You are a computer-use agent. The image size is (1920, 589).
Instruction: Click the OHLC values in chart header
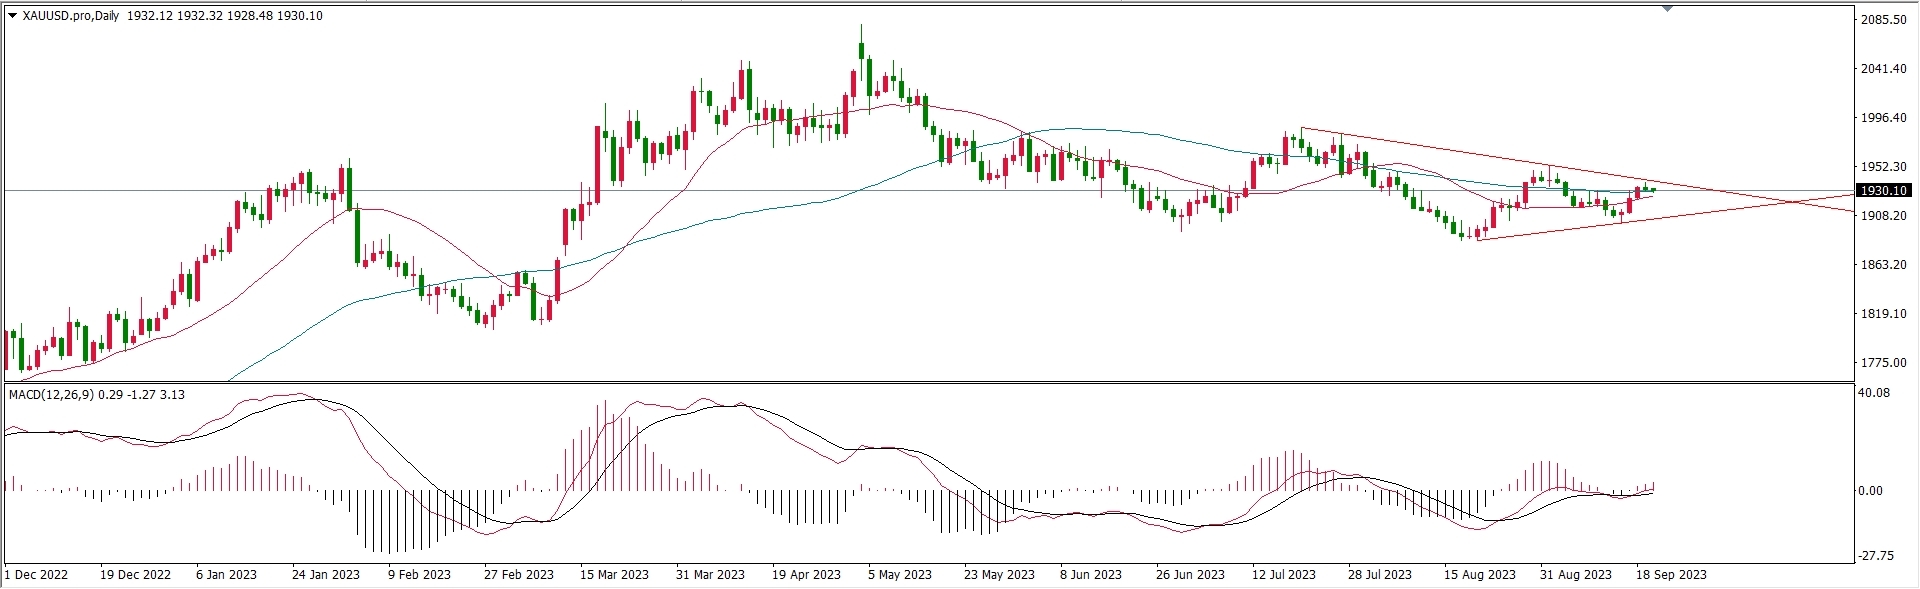(x=225, y=16)
